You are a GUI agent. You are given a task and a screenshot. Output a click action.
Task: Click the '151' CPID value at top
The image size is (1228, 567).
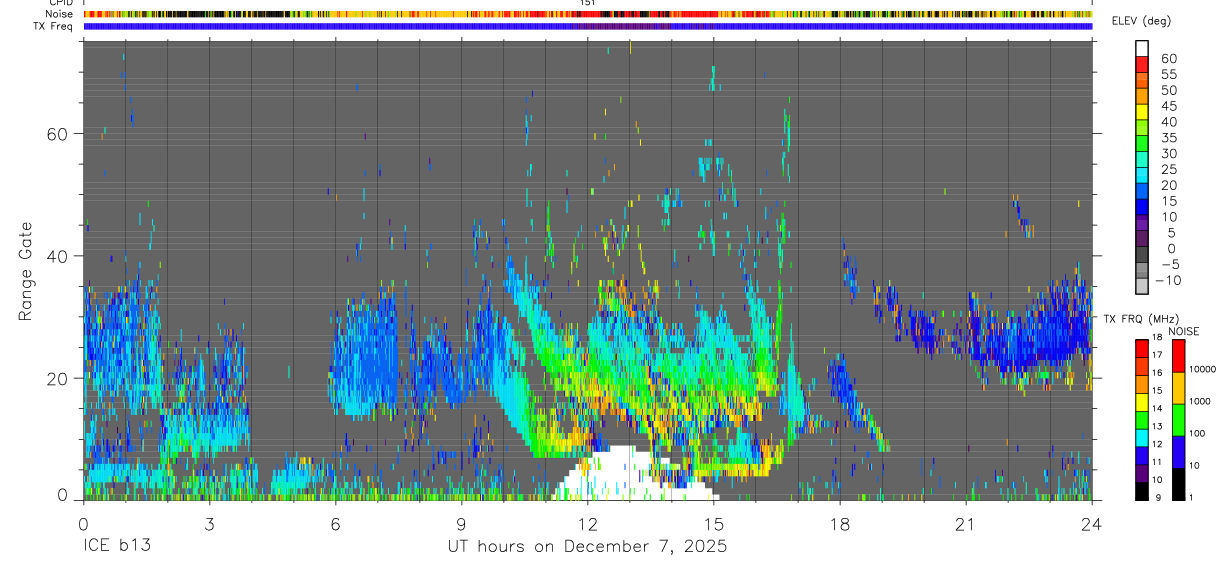[x=587, y=3]
